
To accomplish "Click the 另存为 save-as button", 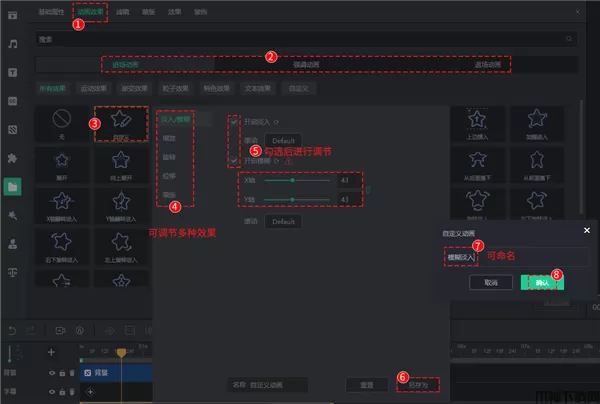I will (x=418, y=385).
